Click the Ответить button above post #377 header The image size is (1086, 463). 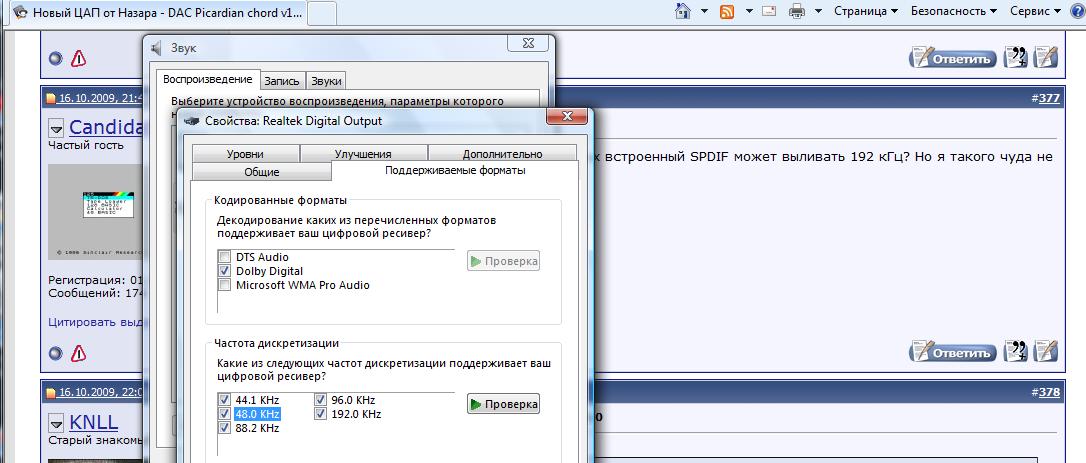coord(954,58)
